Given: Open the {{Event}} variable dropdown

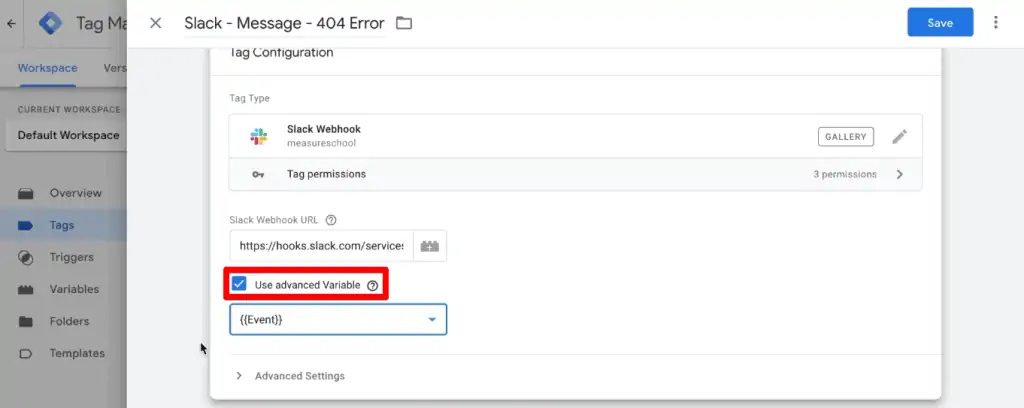Looking at the screenshot, I should (x=338, y=319).
